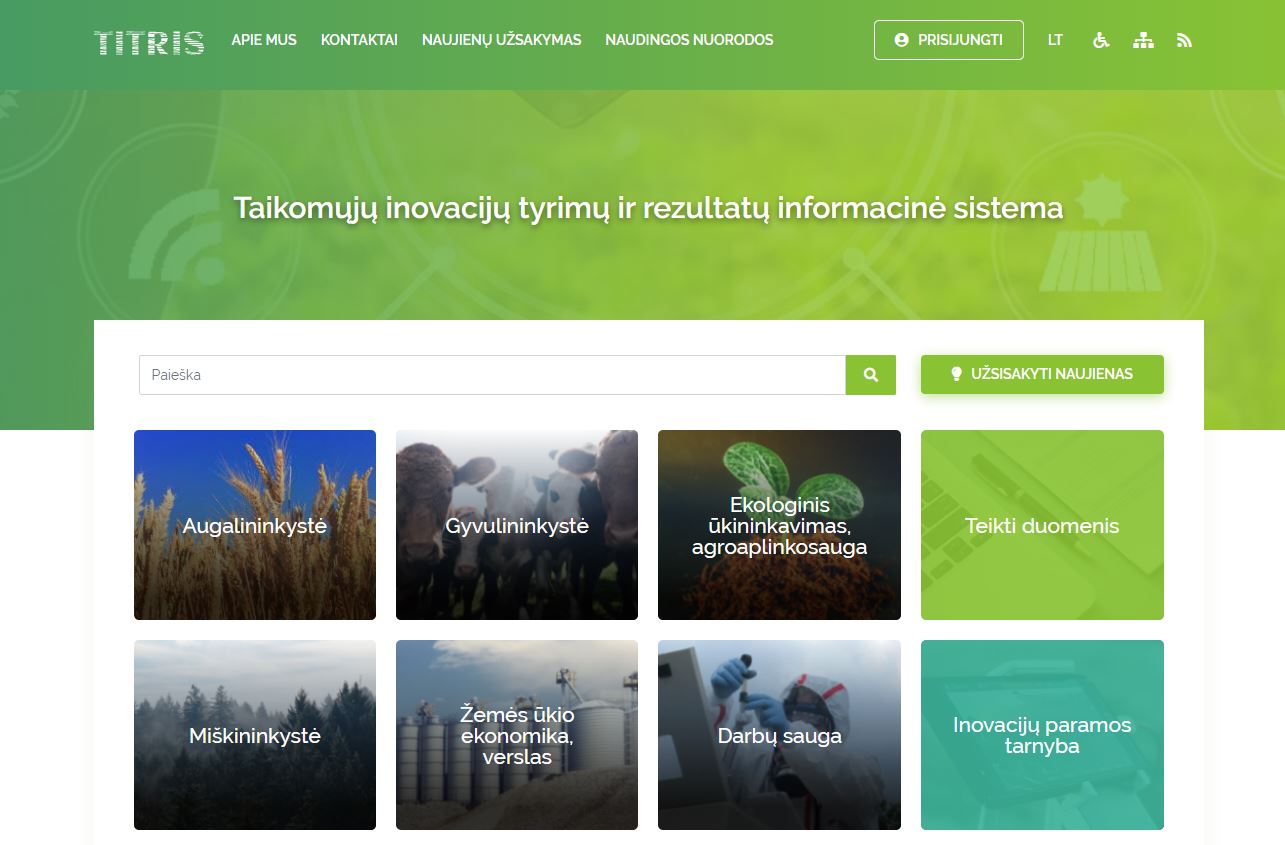Click the TITRIS logo
1285x845 pixels.
tap(149, 41)
